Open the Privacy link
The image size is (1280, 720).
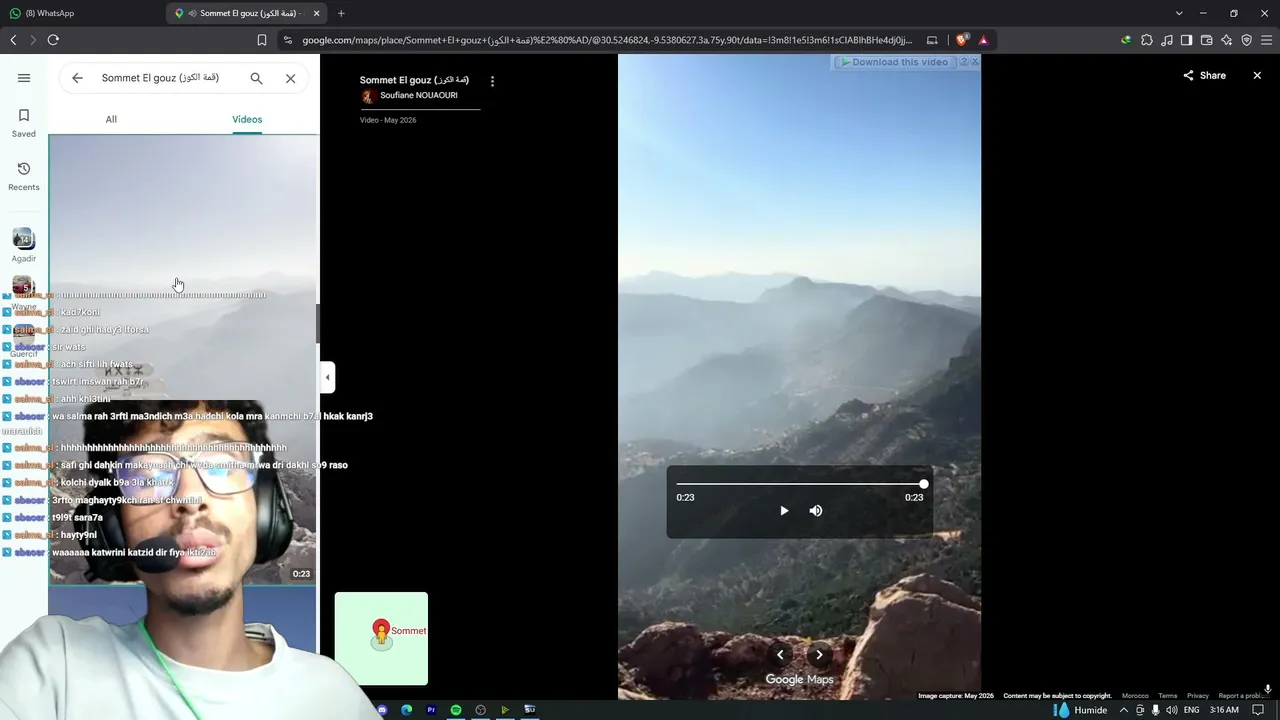(1198, 696)
